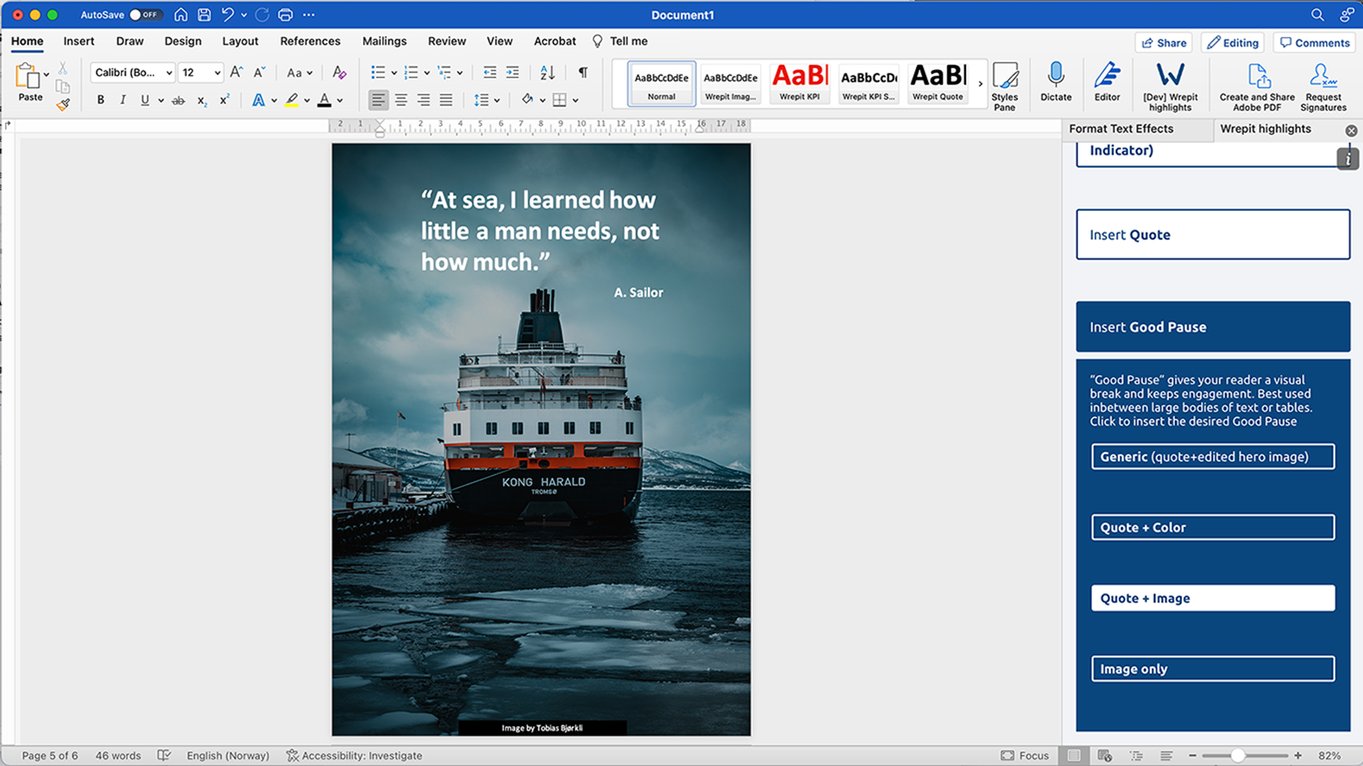Apply the Wrepit KPI style
Image resolution: width=1363 pixels, height=766 pixels.
[x=800, y=82]
